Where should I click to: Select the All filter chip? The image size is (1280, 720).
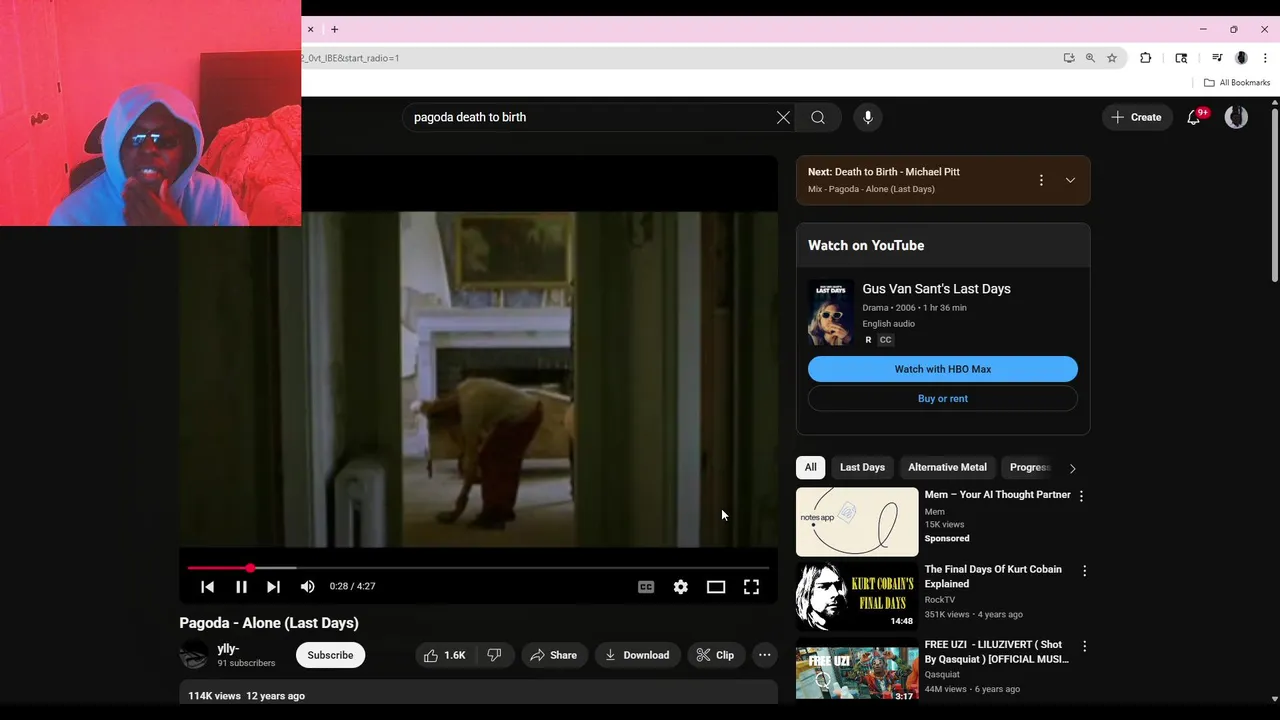pos(811,467)
